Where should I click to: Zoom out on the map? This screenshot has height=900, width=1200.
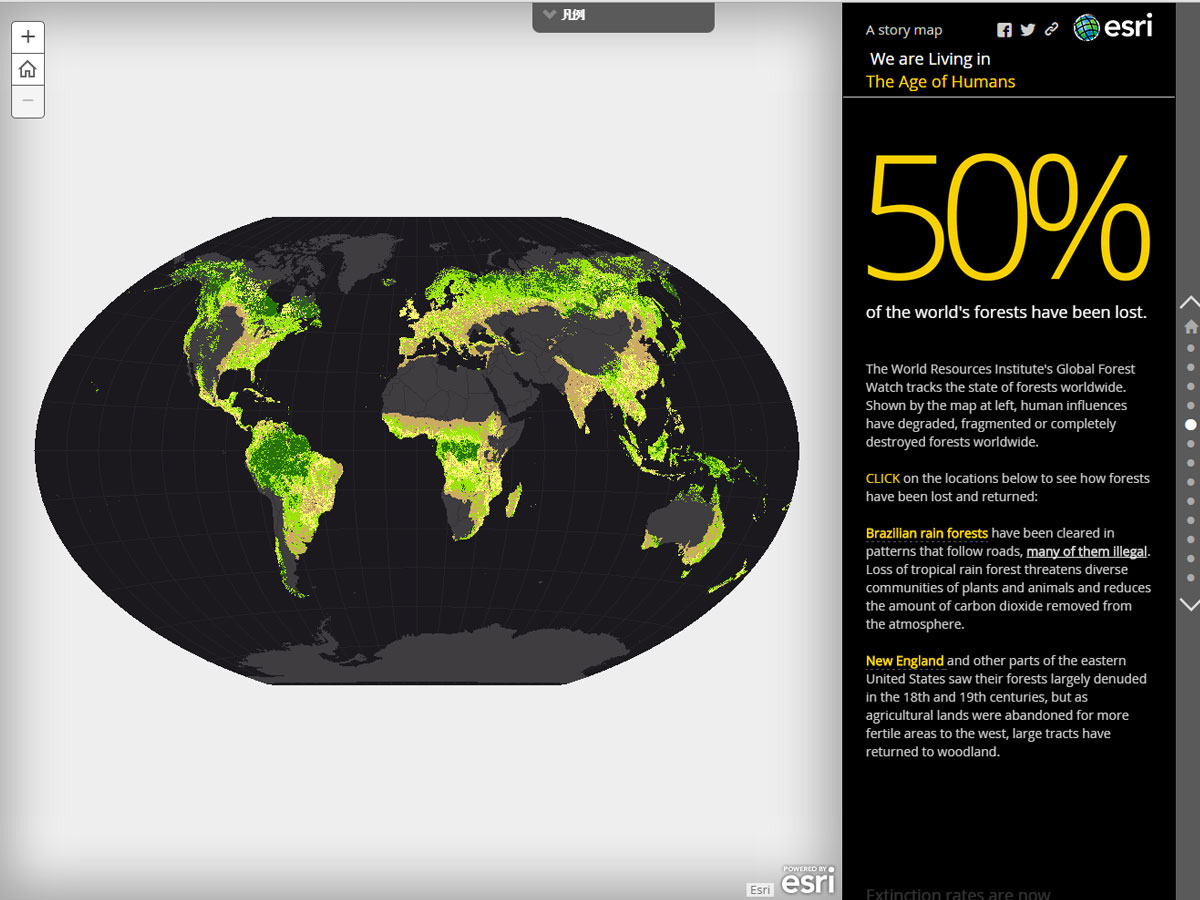tap(28, 100)
